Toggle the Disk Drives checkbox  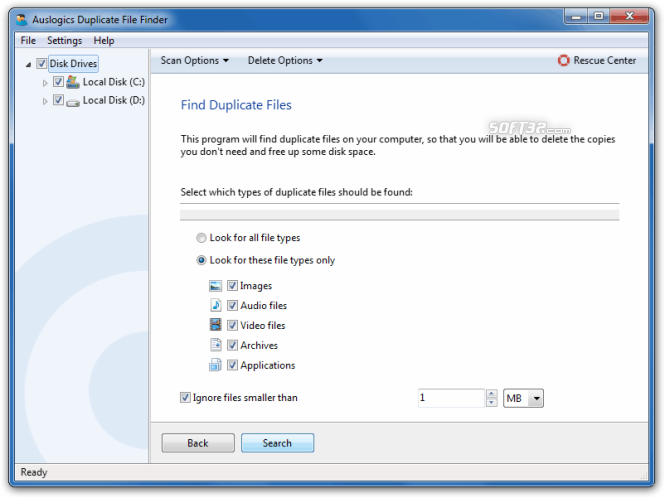pyautogui.click(x=42, y=64)
